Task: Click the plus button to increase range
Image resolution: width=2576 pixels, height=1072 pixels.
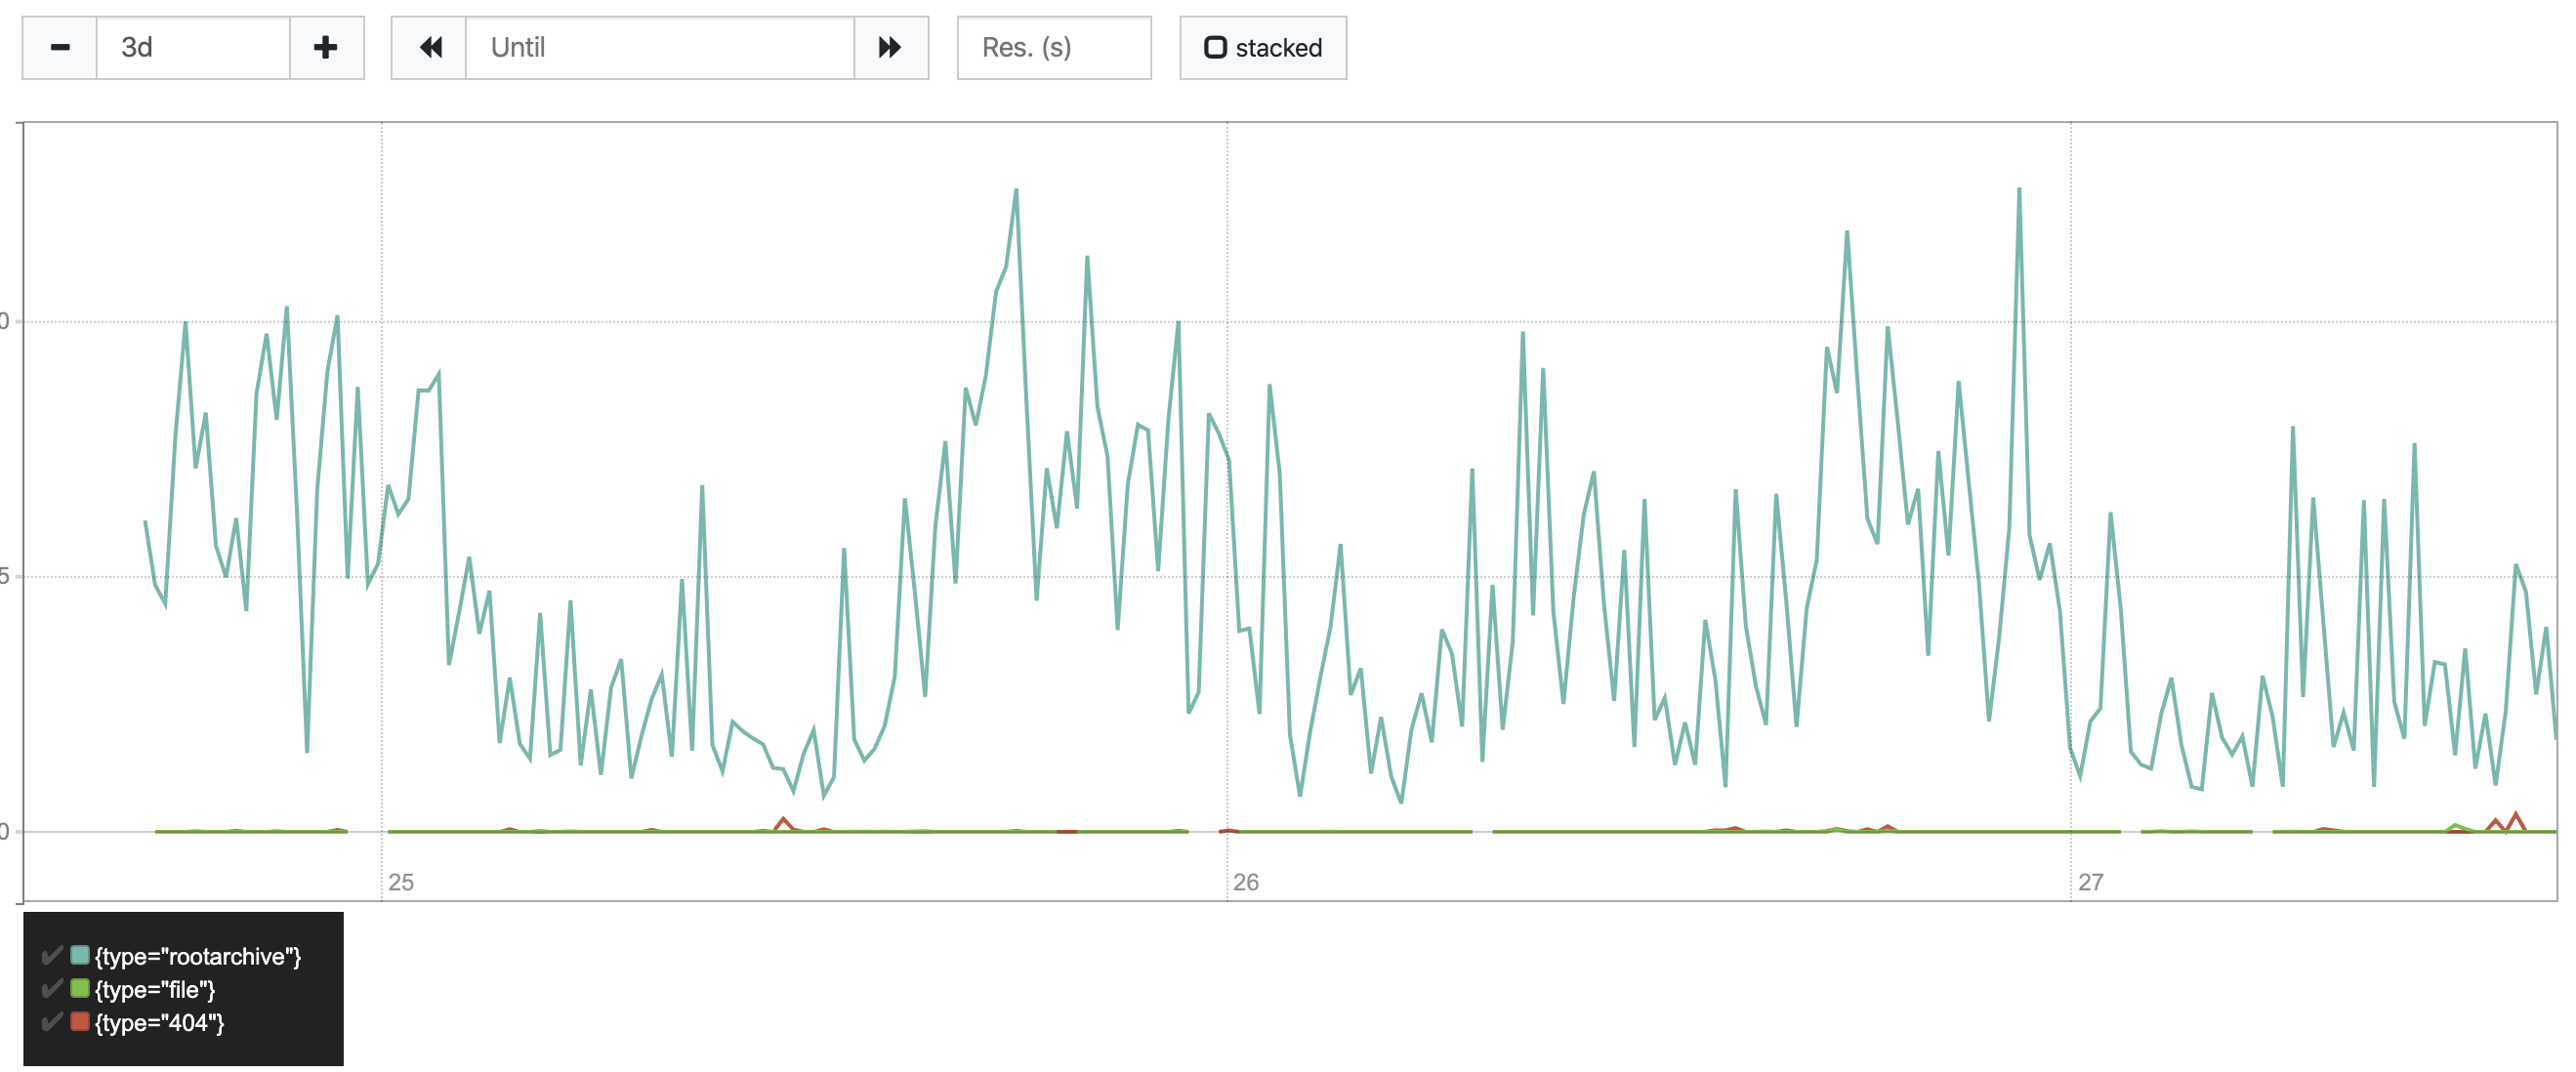Action: [326, 47]
